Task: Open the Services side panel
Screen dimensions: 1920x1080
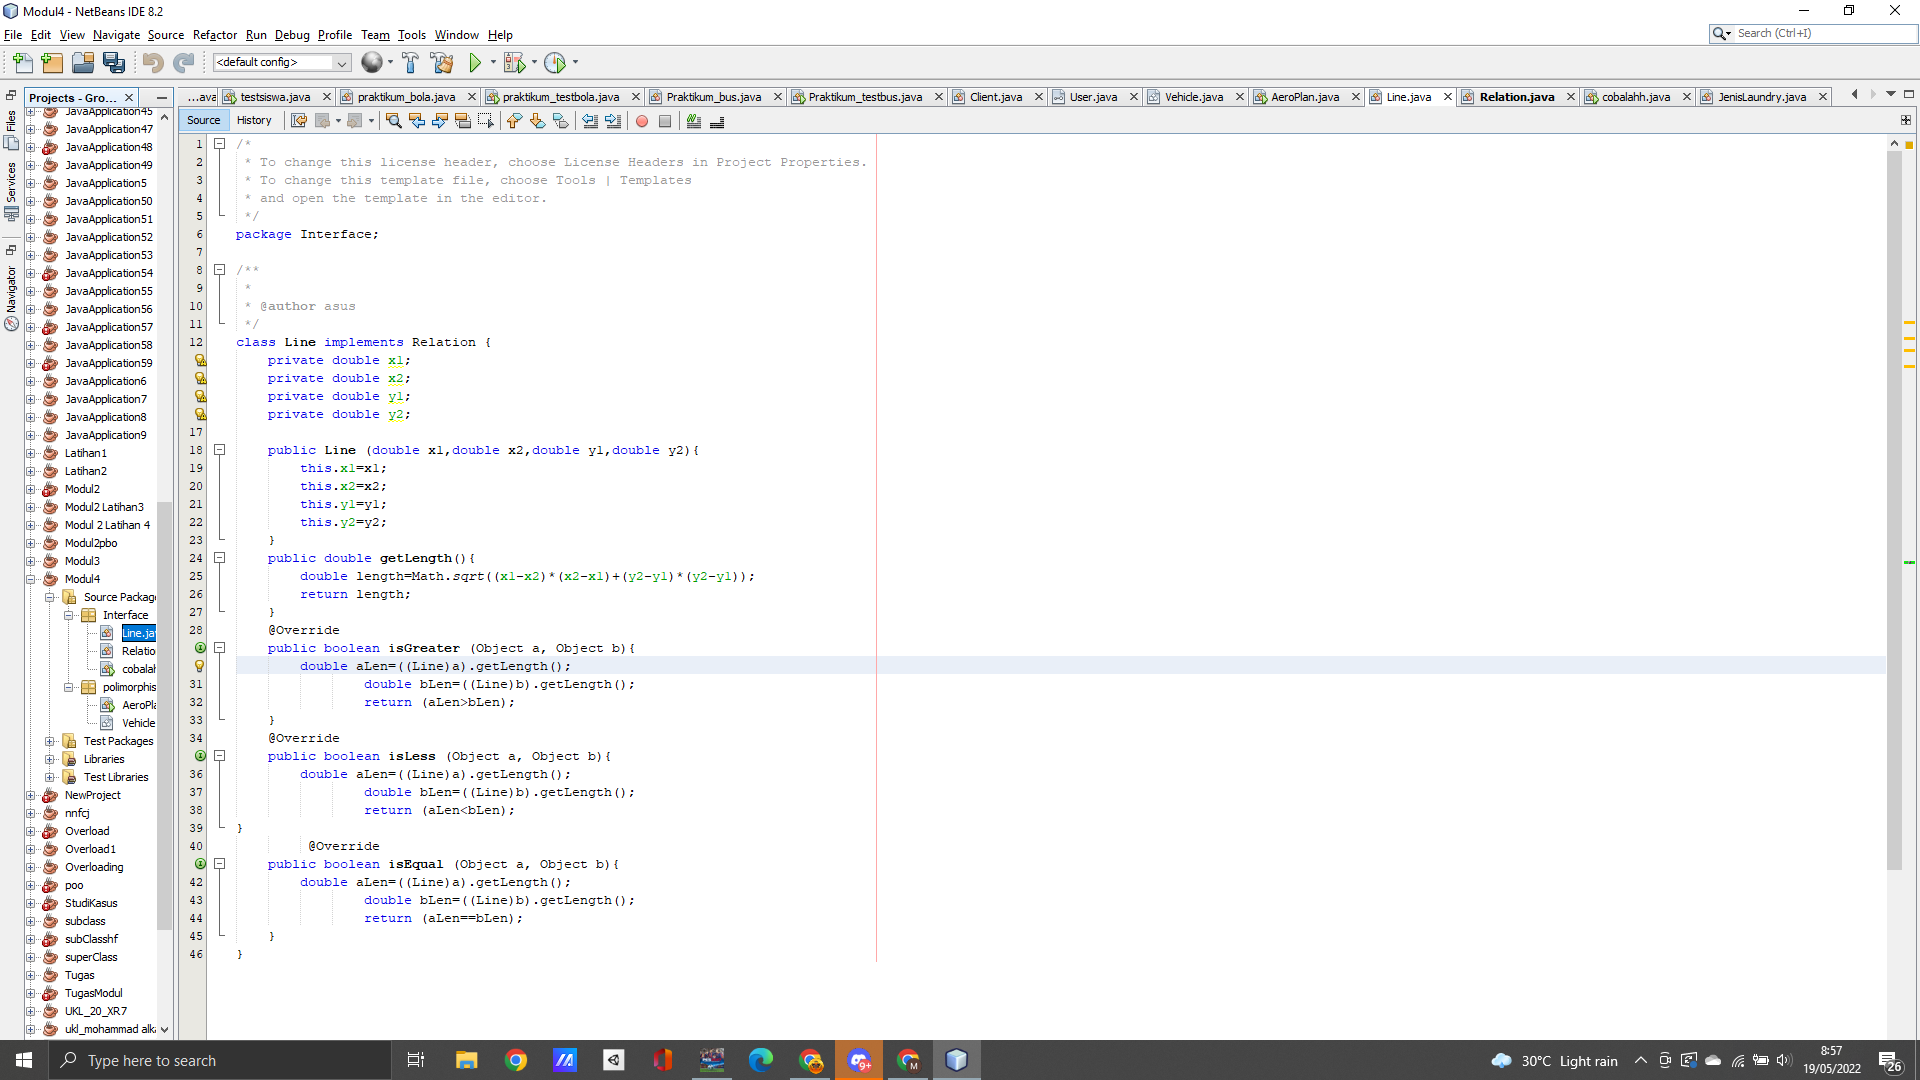Action: pyautogui.click(x=11, y=190)
